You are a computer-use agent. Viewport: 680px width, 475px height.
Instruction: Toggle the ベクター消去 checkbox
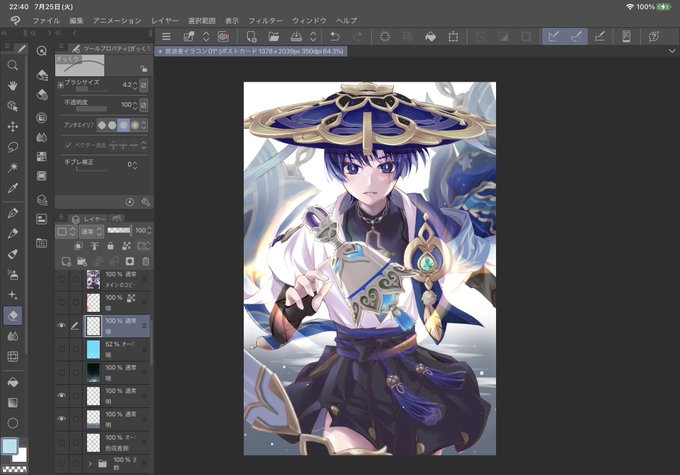click(68, 145)
